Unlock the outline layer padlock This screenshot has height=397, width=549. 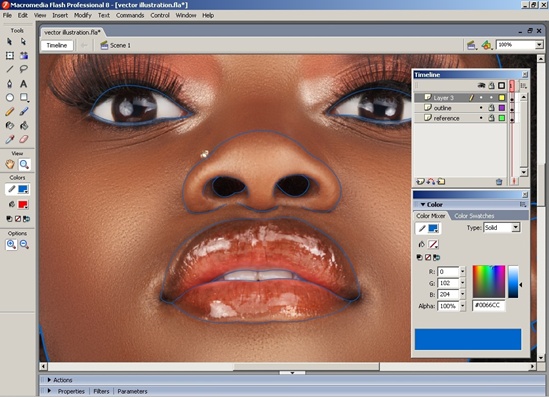pyautogui.click(x=492, y=108)
